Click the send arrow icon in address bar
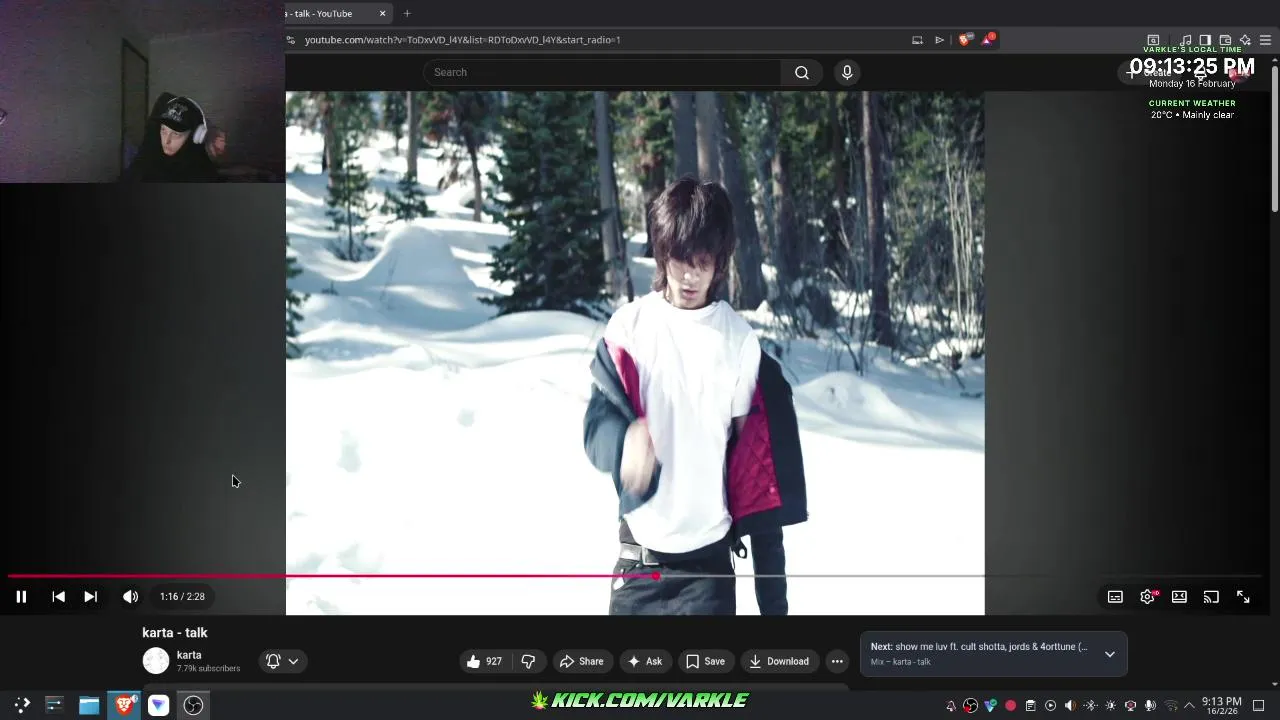The width and height of the screenshot is (1280, 720). pyautogui.click(x=939, y=40)
